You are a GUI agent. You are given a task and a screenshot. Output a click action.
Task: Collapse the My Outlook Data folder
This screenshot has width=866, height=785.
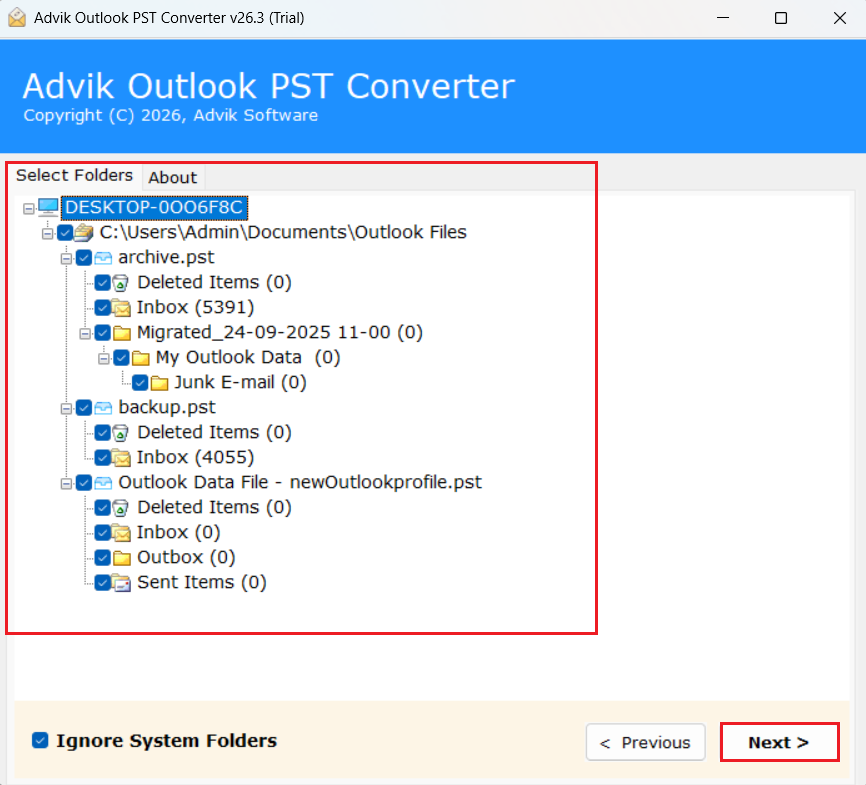click(104, 359)
